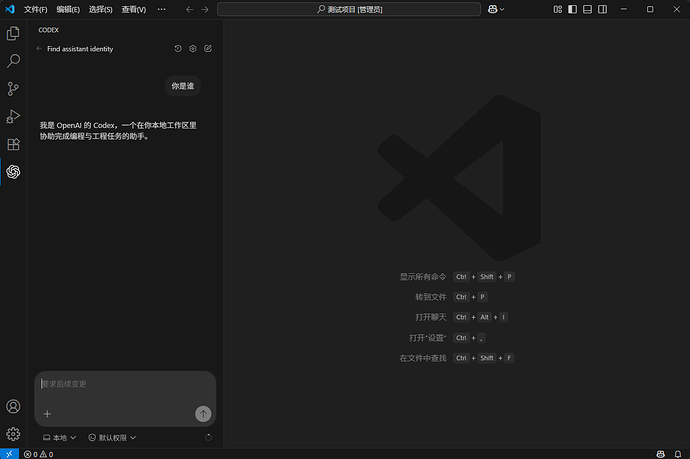Toggle the bottom panel
This screenshot has width=690, height=459.
pyautogui.click(x=587, y=9)
